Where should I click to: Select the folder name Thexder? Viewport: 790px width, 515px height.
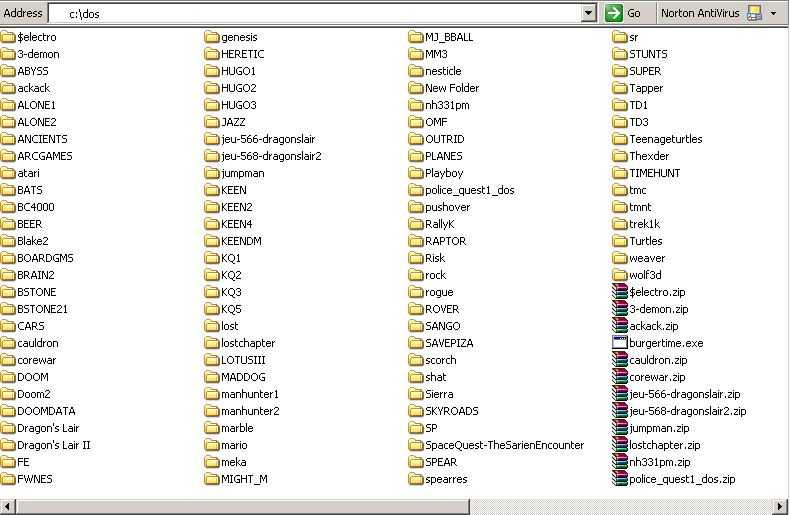click(649, 156)
